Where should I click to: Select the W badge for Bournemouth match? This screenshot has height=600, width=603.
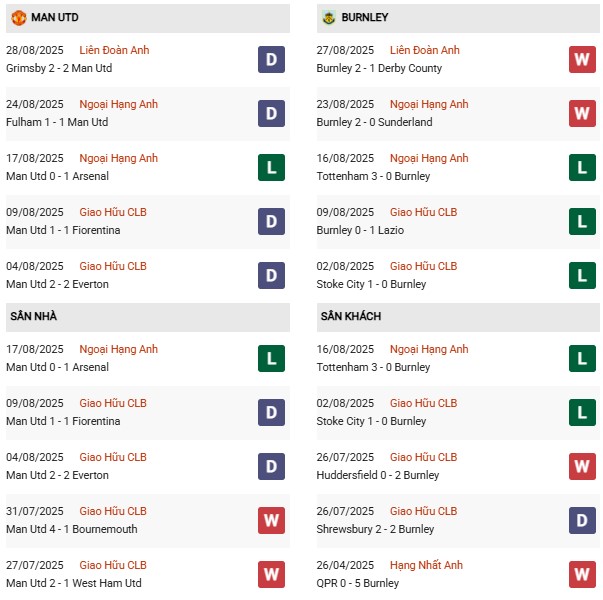[x=270, y=520]
